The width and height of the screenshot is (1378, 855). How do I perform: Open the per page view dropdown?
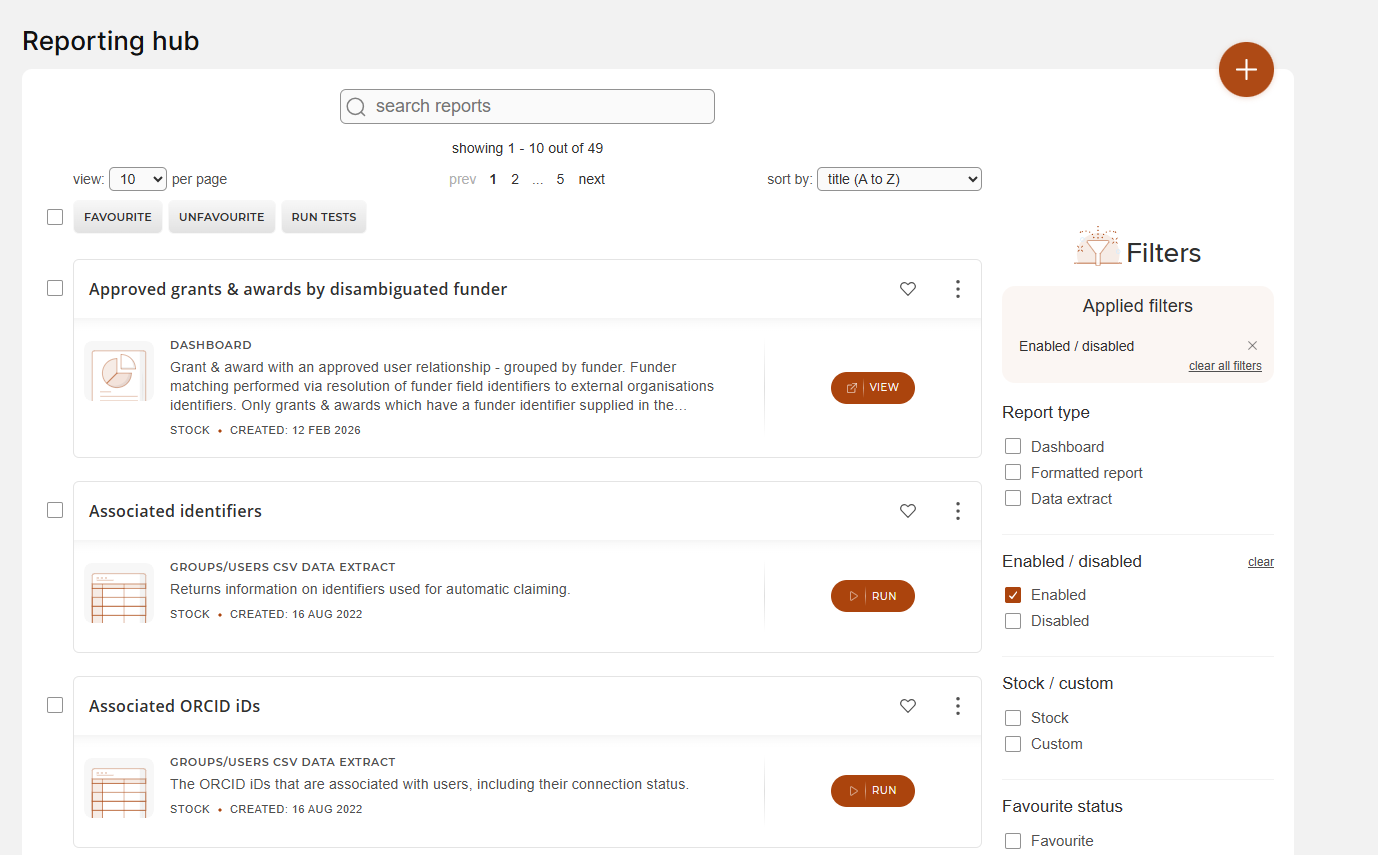[x=138, y=179]
